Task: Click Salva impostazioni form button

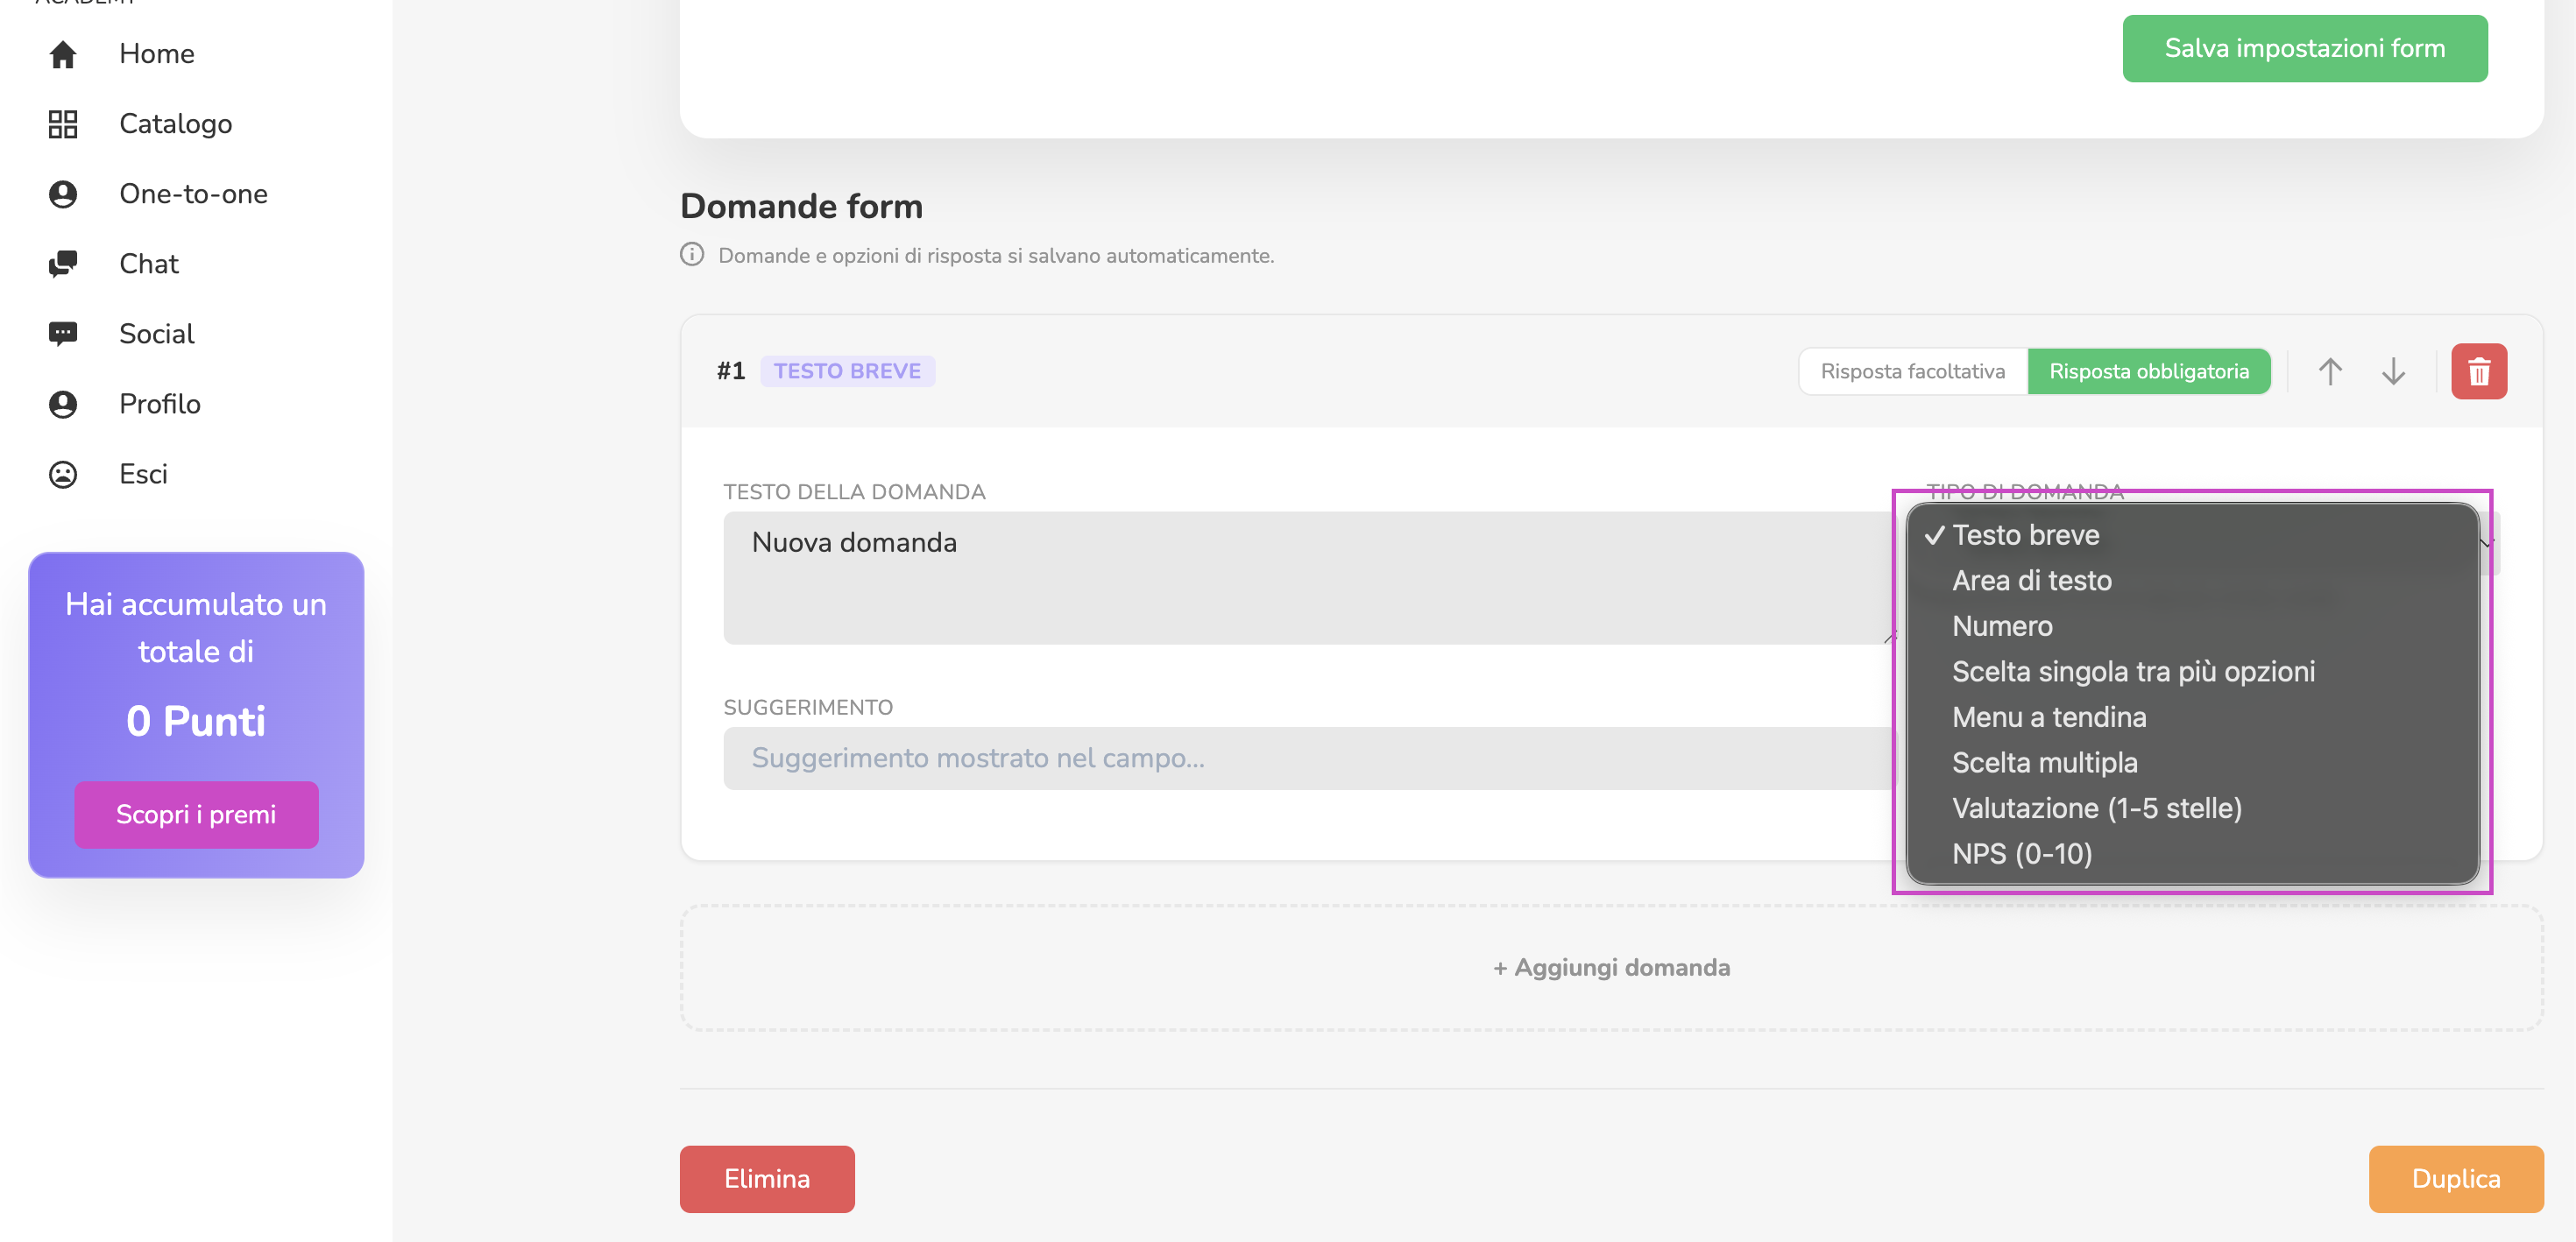Action: click(x=2304, y=49)
